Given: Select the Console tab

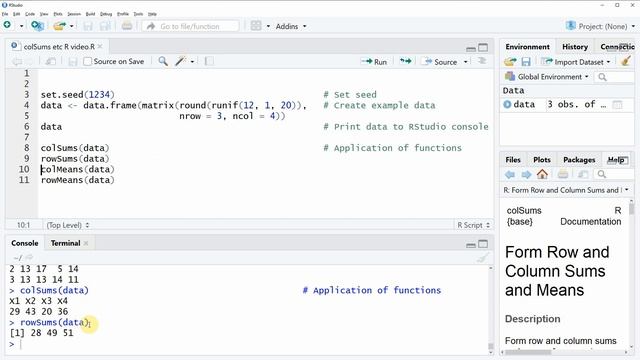Looking at the screenshot, I should coord(24,243).
